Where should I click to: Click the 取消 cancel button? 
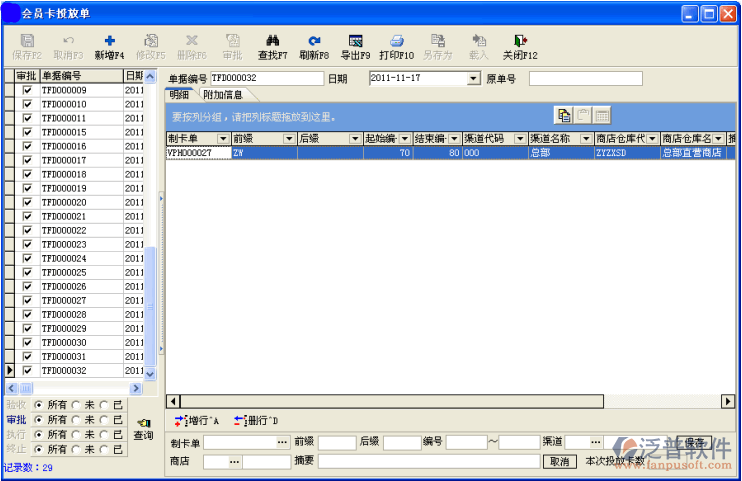coord(559,461)
